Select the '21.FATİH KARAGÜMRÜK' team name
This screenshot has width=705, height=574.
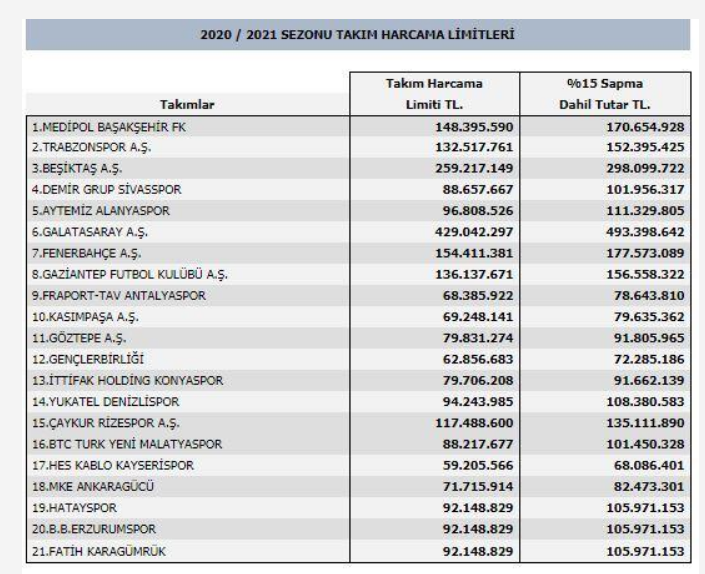[98, 551]
